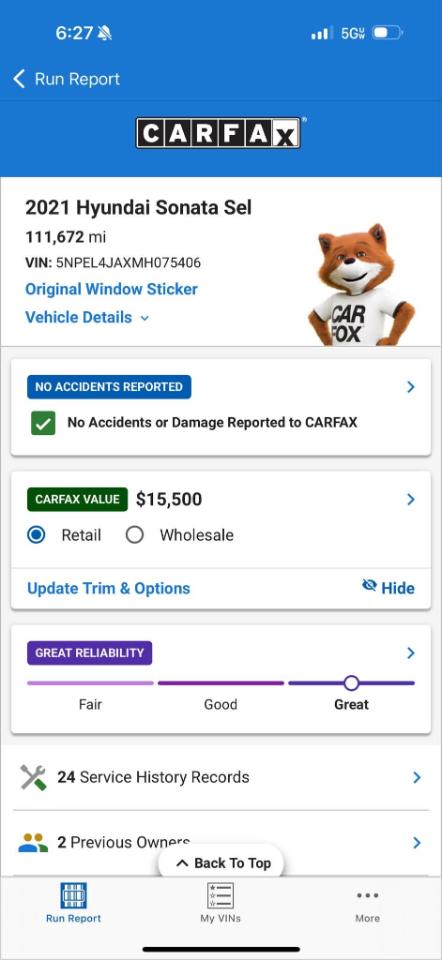Hide the CARFAX value

[388, 588]
